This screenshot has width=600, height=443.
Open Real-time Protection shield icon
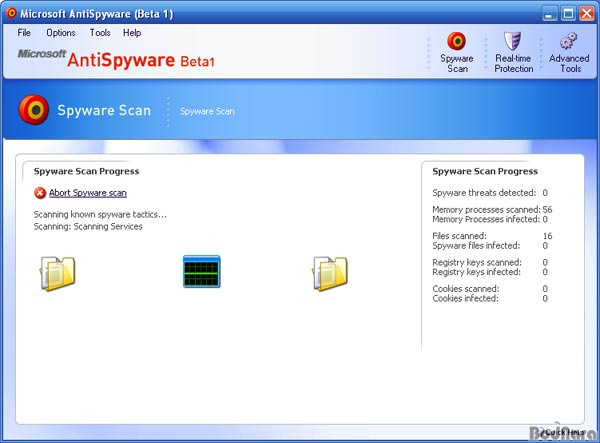(x=512, y=41)
